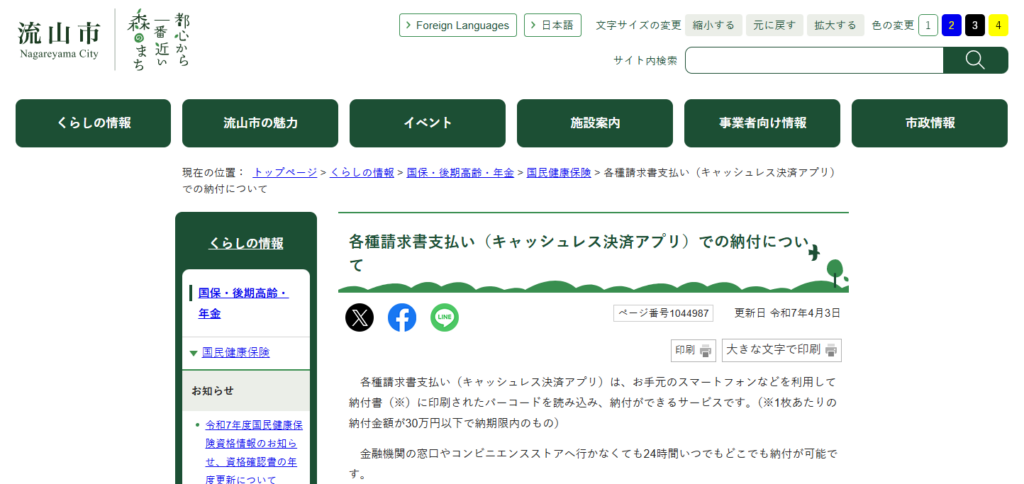The height and width of the screenshot is (484, 1024).
Task: Share this page via LINE icon
Action: [x=445, y=318]
